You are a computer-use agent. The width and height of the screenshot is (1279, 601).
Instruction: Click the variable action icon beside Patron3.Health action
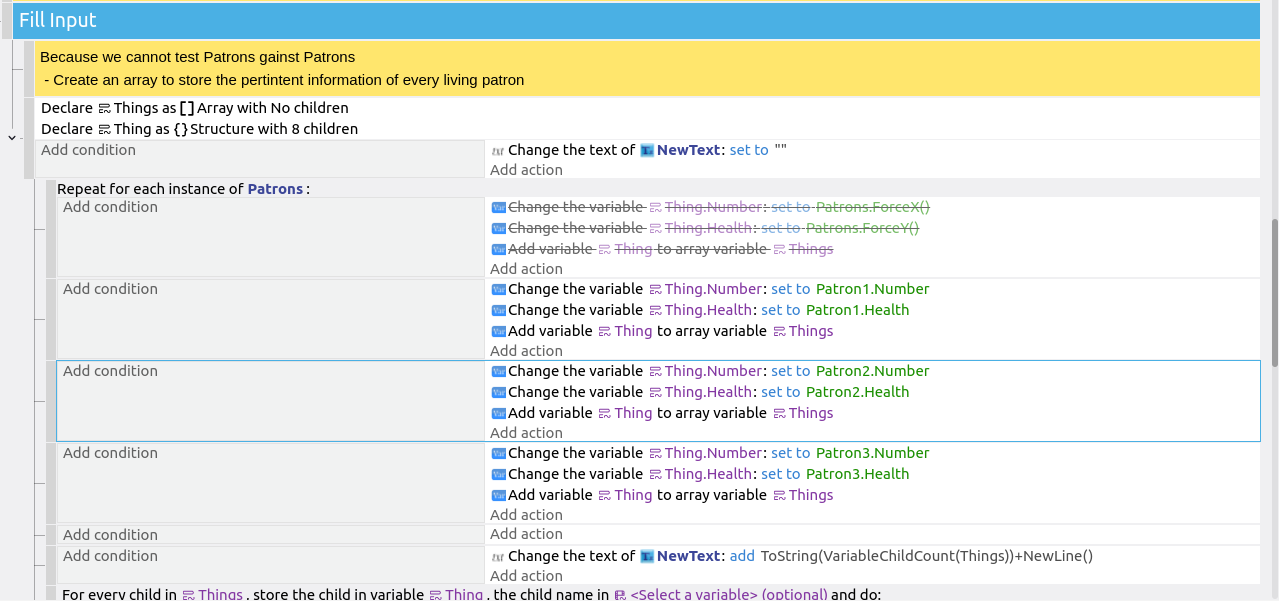tap(499, 474)
